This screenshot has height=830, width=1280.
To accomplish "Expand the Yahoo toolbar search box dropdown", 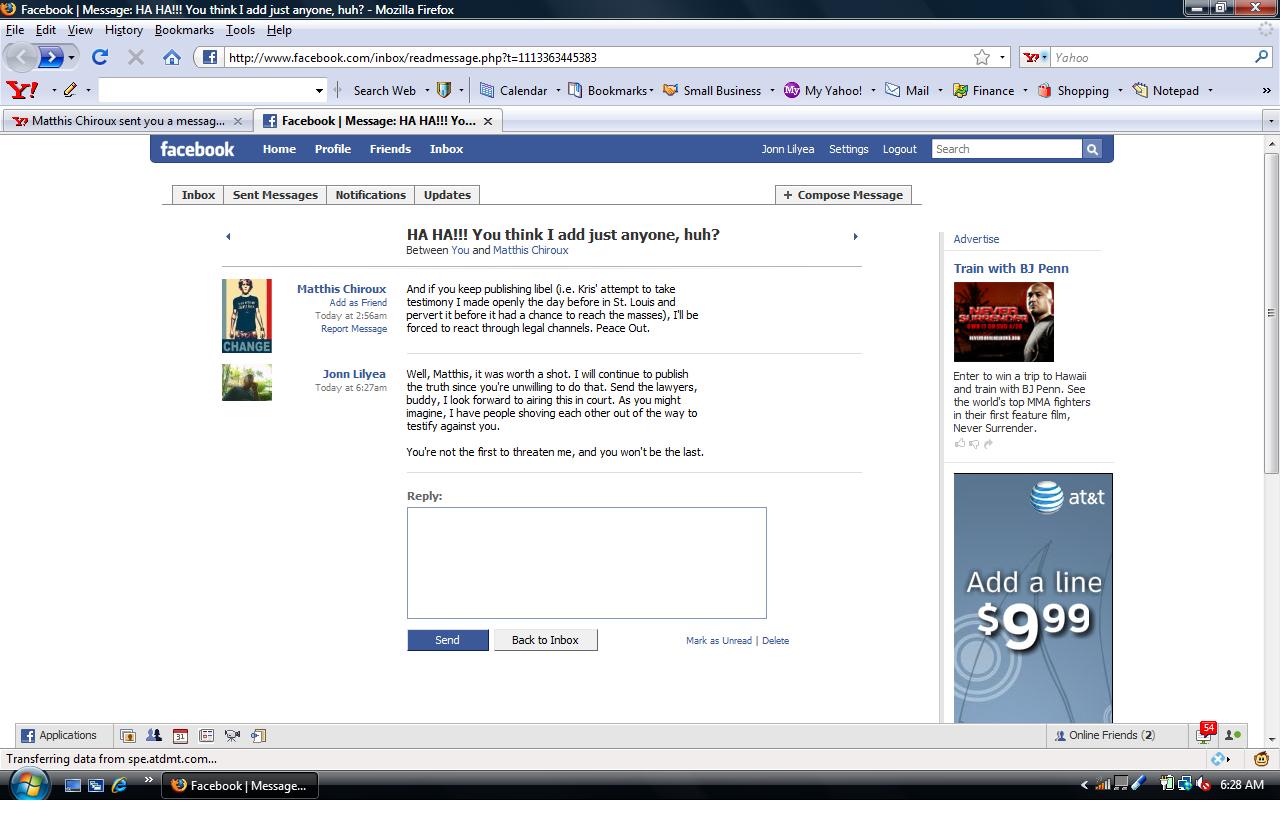I will click(319, 91).
